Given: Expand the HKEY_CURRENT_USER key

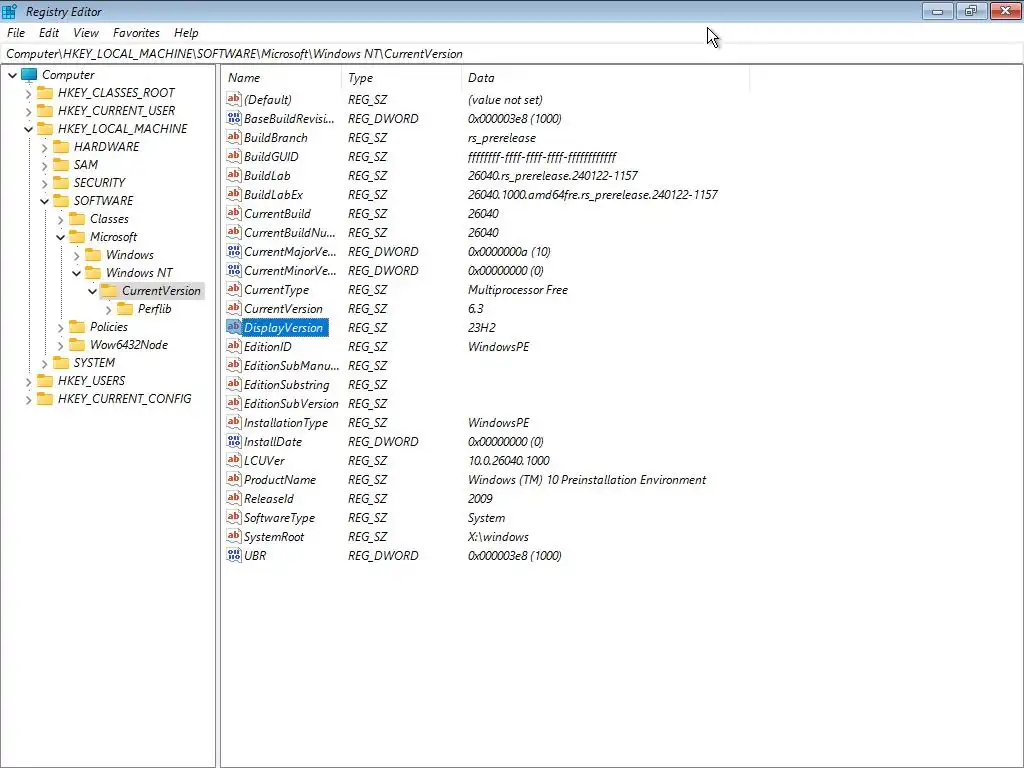Looking at the screenshot, I should pos(28,111).
